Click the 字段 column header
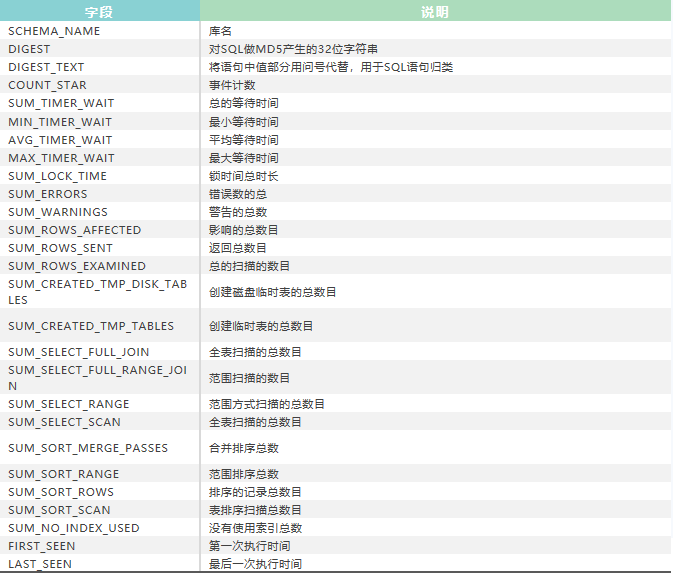This screenshot has width=673, height=575. coord(99,12)
